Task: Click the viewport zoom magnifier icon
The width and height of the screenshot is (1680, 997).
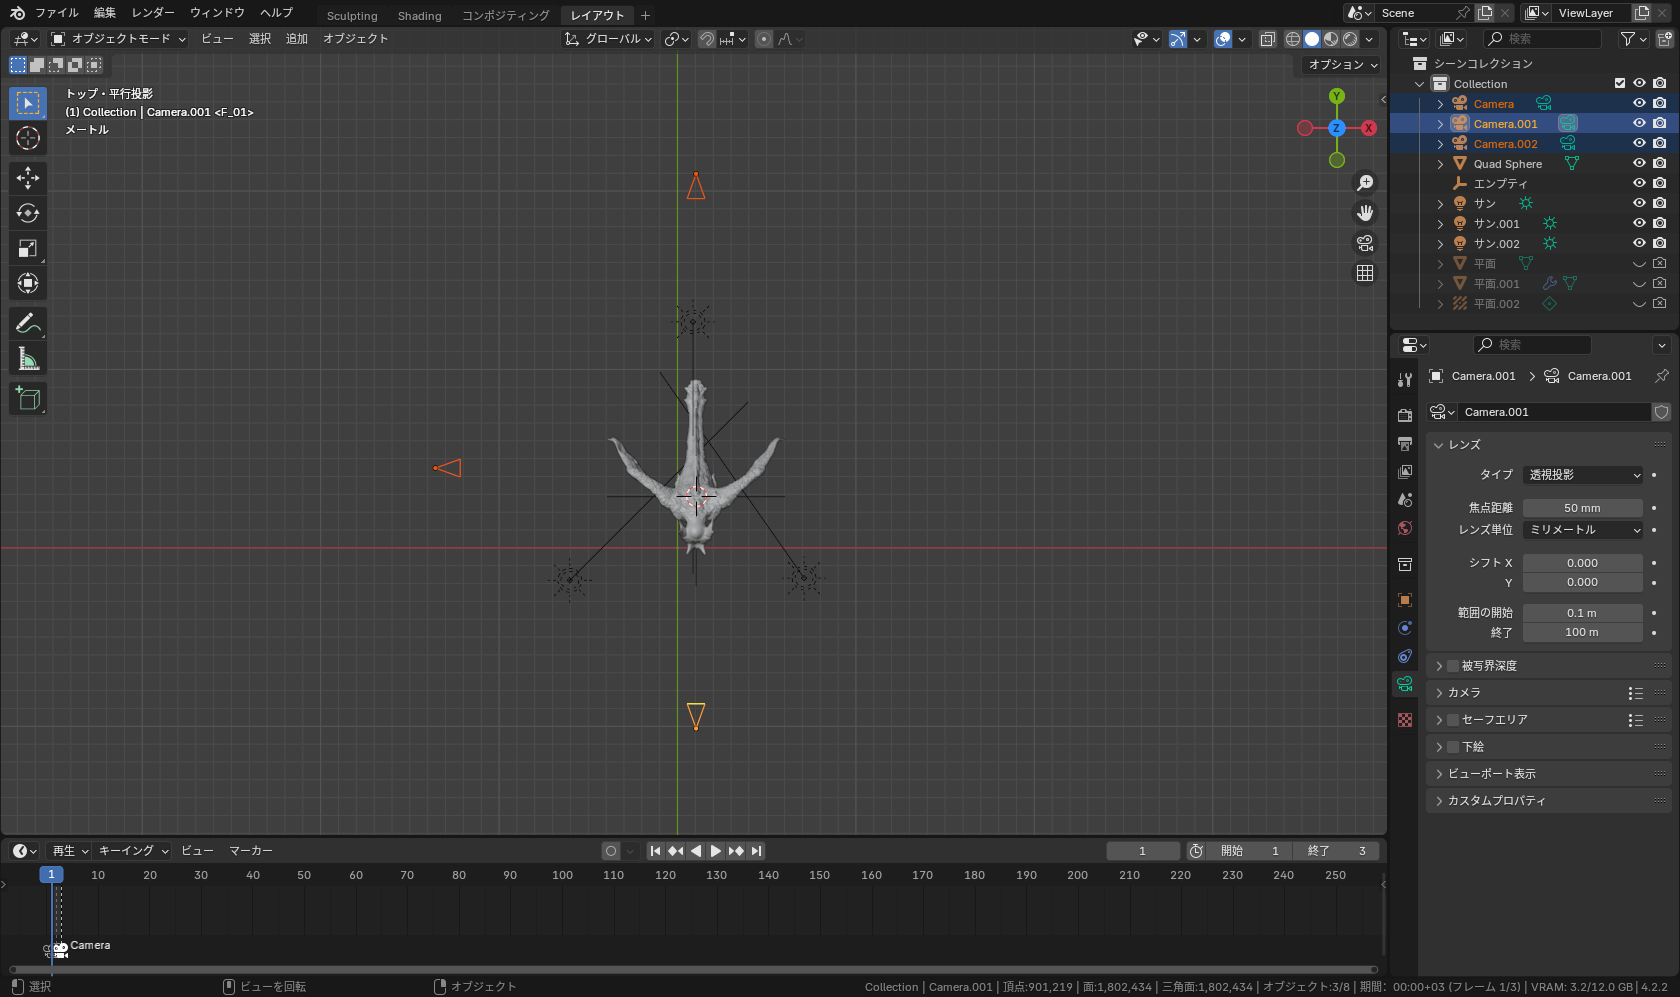Action: 1365,183
